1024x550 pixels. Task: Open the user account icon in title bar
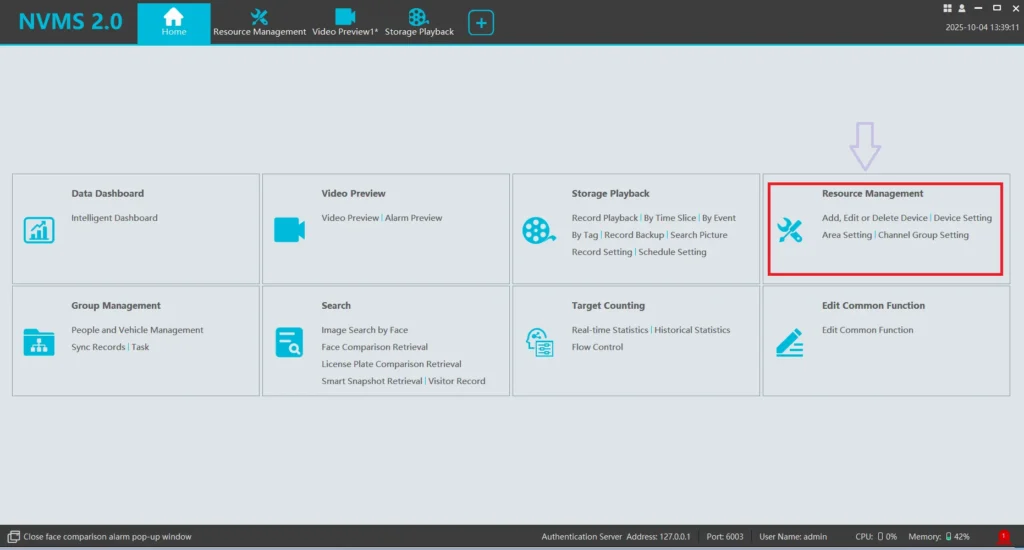pyautogui.click(x=960, y=8)
